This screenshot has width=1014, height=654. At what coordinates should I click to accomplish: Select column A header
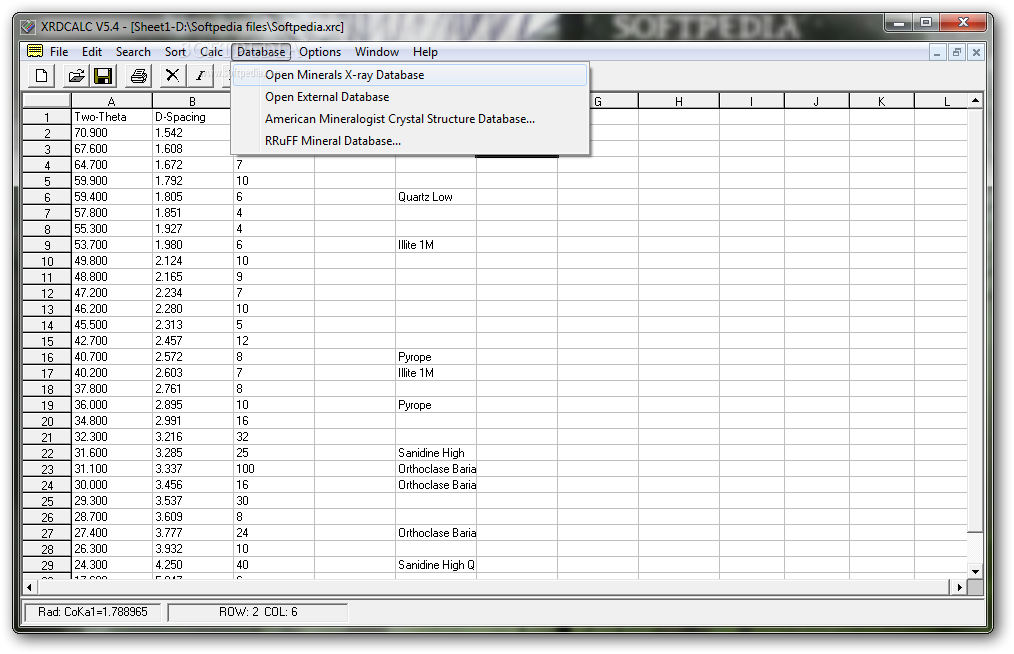pos(112,101)
